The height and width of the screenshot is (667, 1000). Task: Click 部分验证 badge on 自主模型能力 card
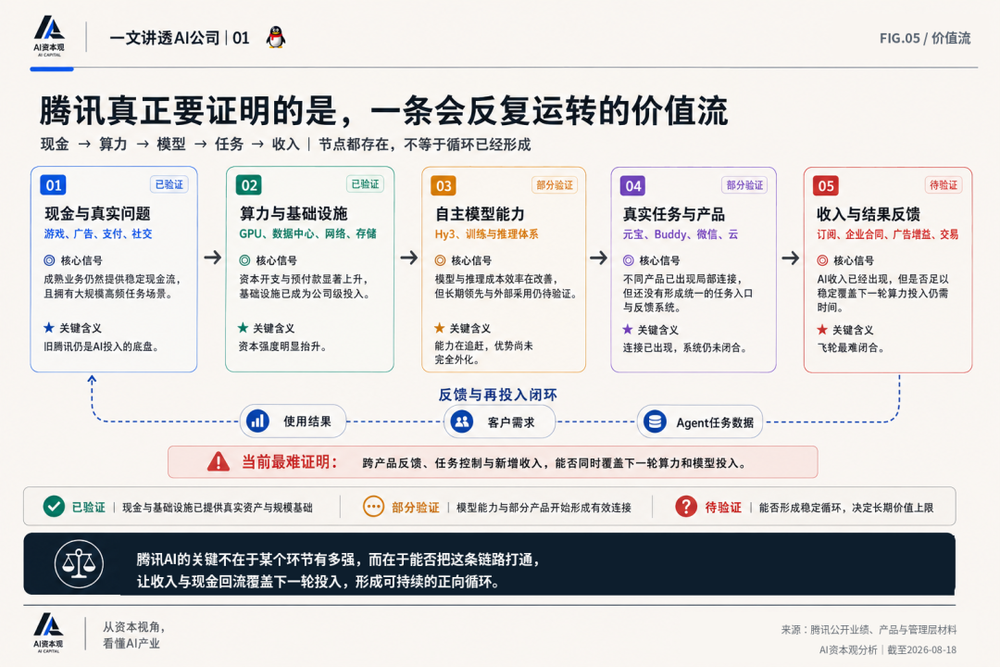[554, 185]
